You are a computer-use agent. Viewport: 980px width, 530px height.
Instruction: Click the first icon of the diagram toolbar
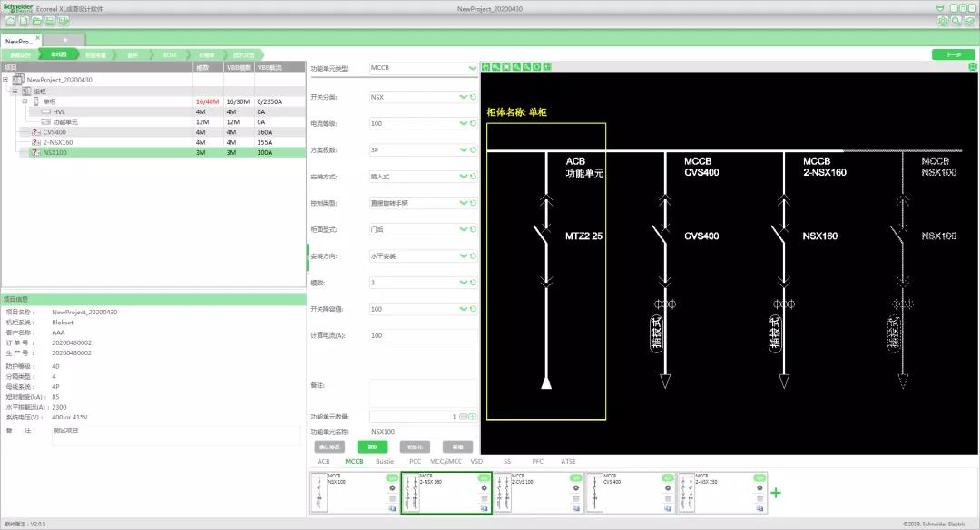coord(486,67)
